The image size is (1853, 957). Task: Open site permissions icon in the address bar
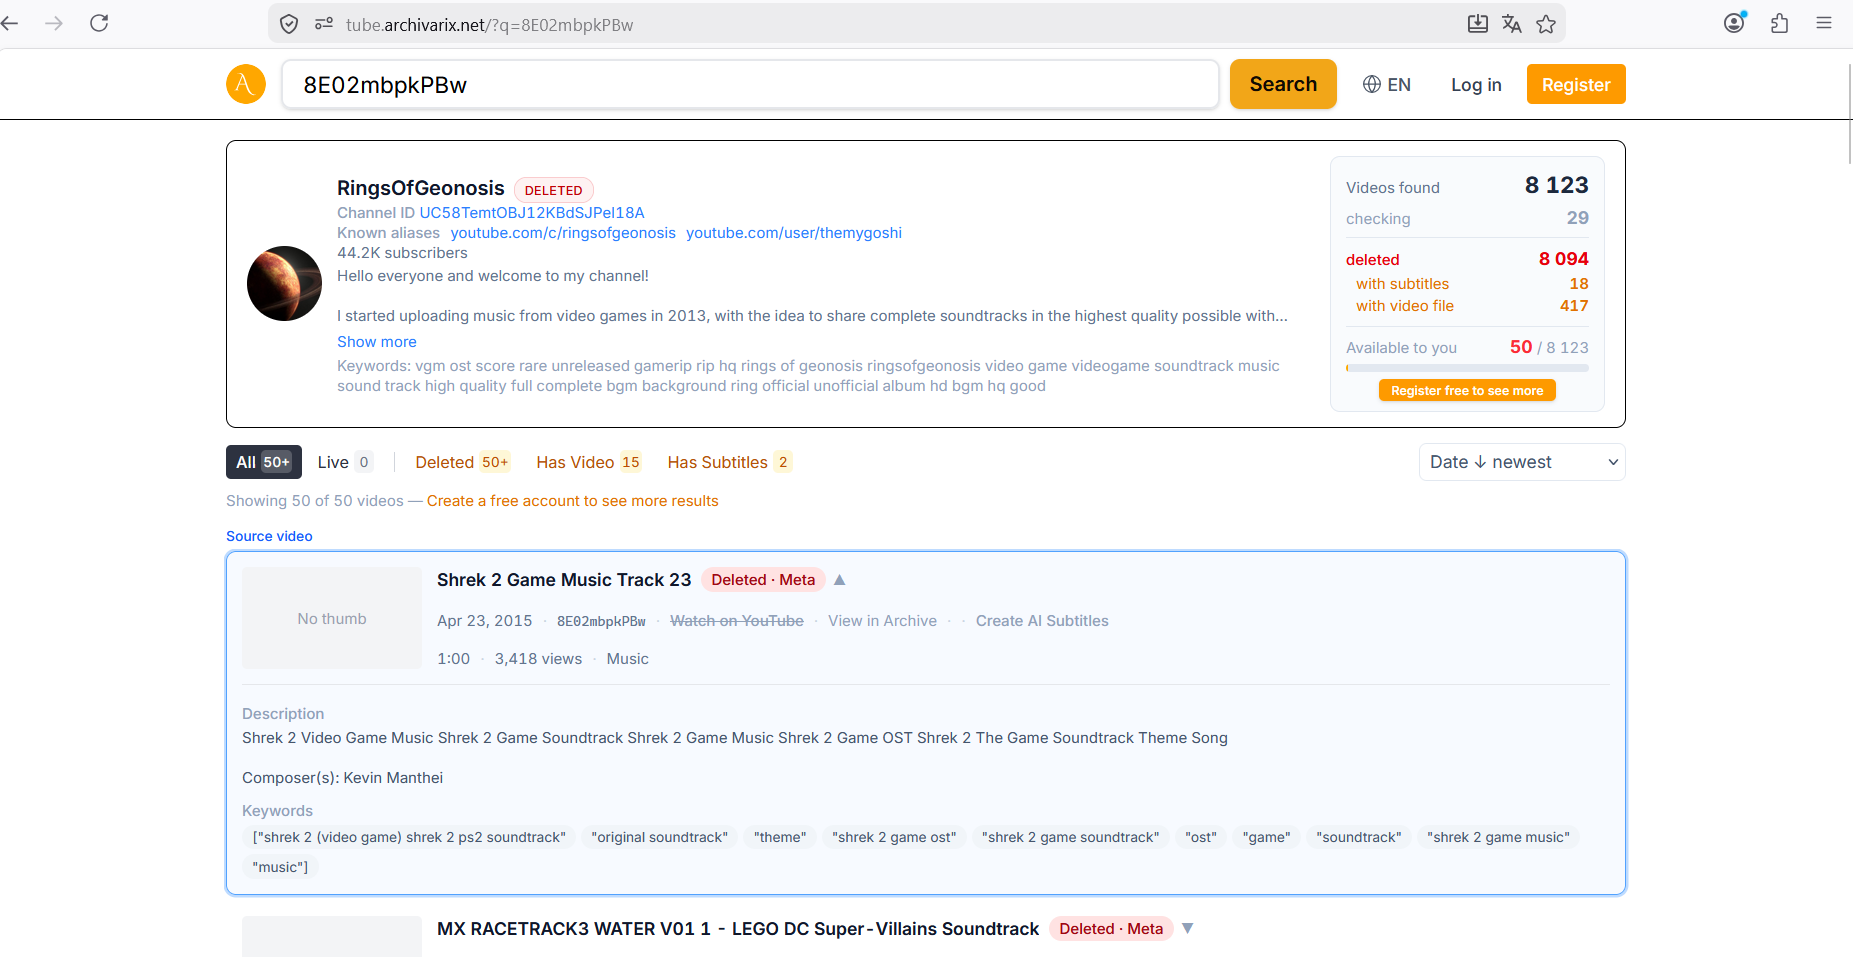[x=323, y=24]
